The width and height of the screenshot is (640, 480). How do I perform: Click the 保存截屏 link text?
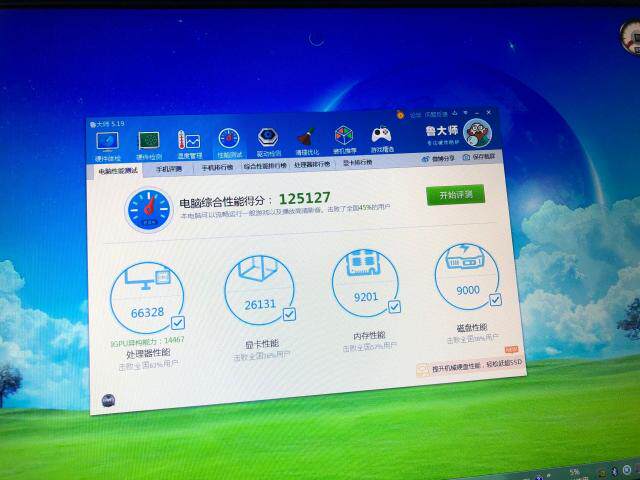[484, 156]
